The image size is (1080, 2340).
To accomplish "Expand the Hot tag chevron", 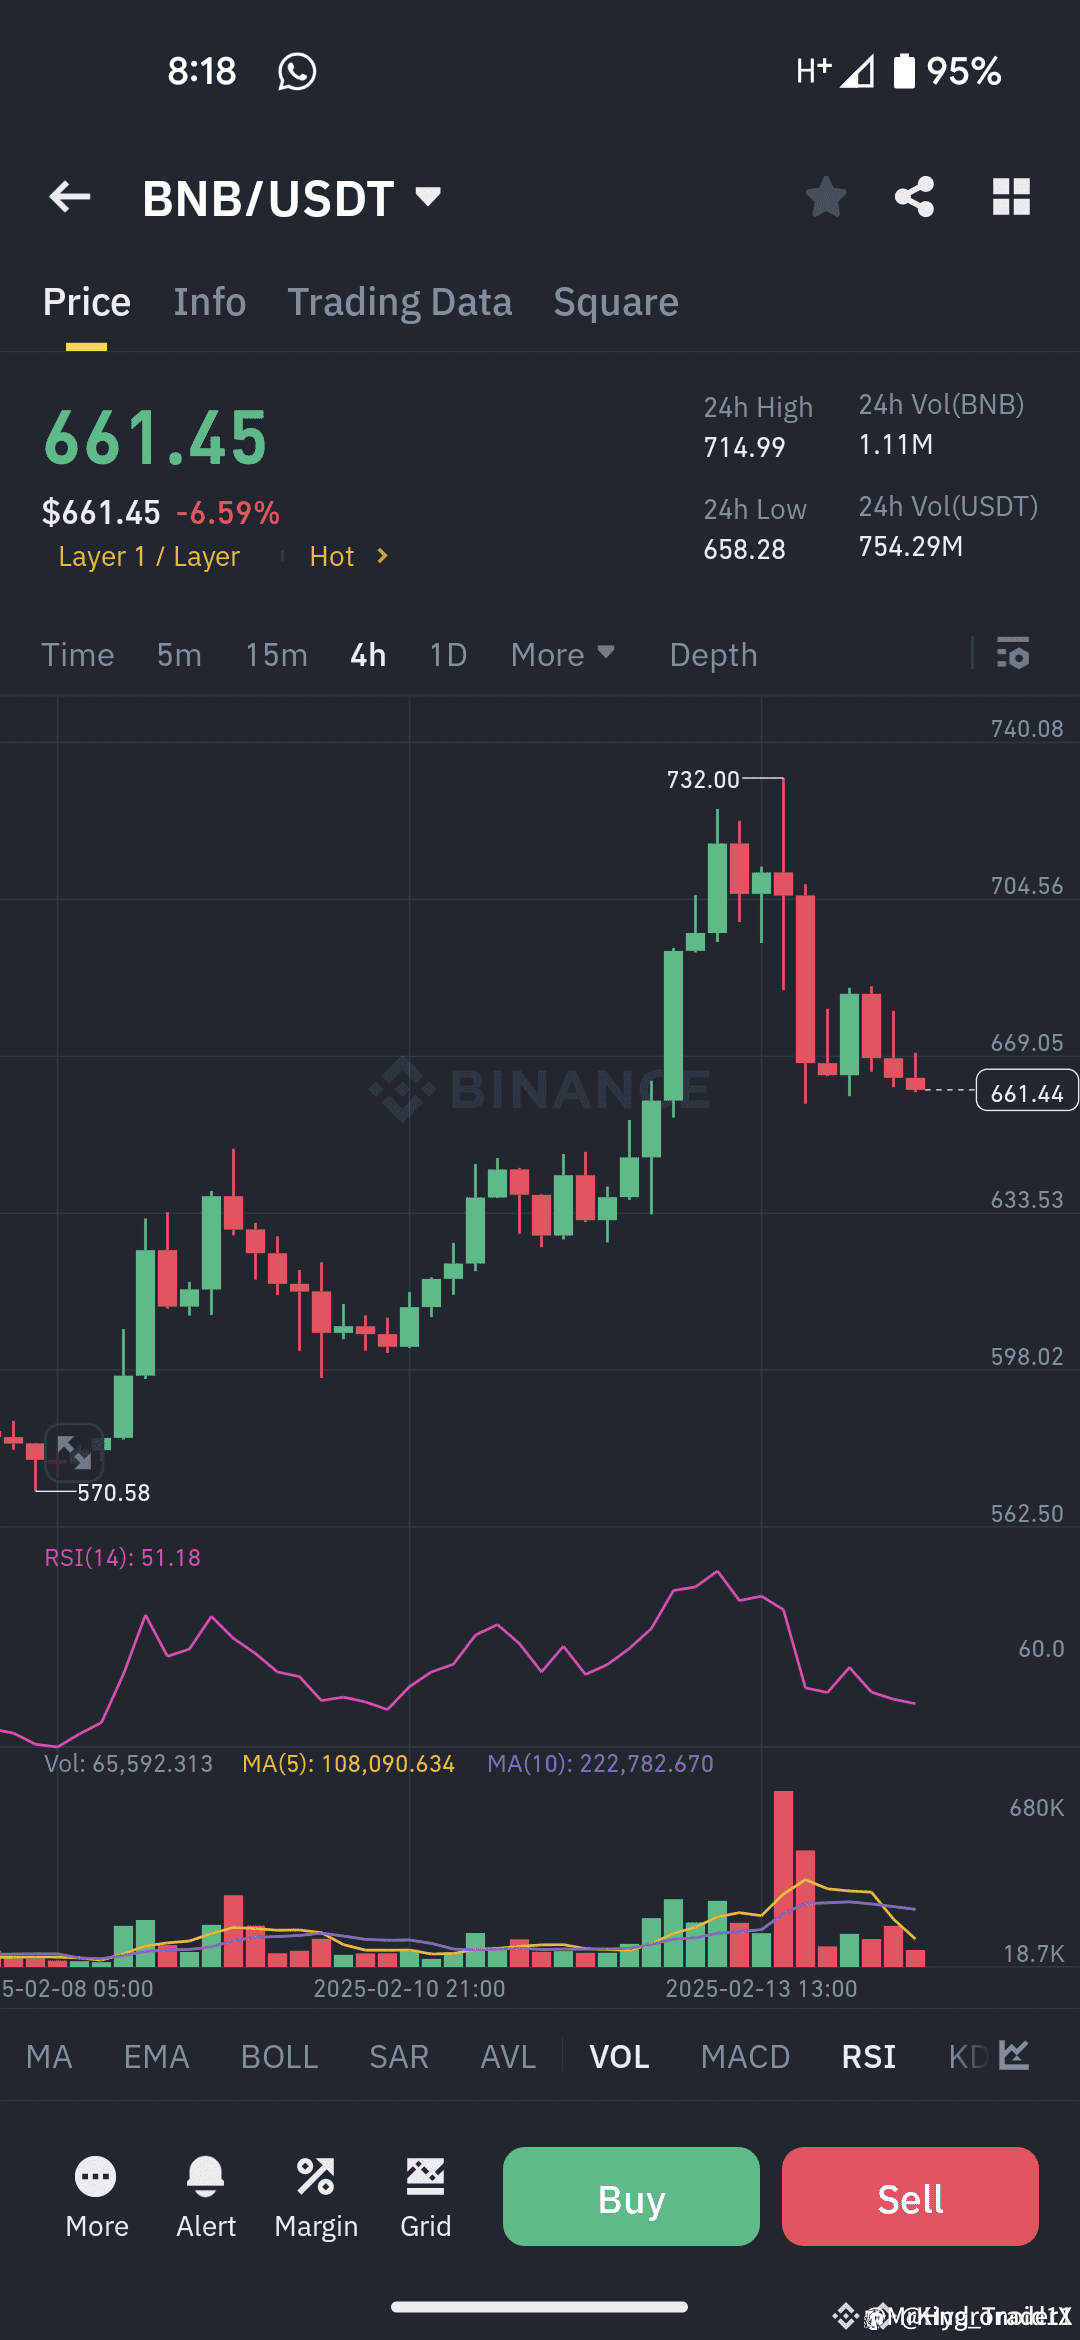I will pos(382,556).
